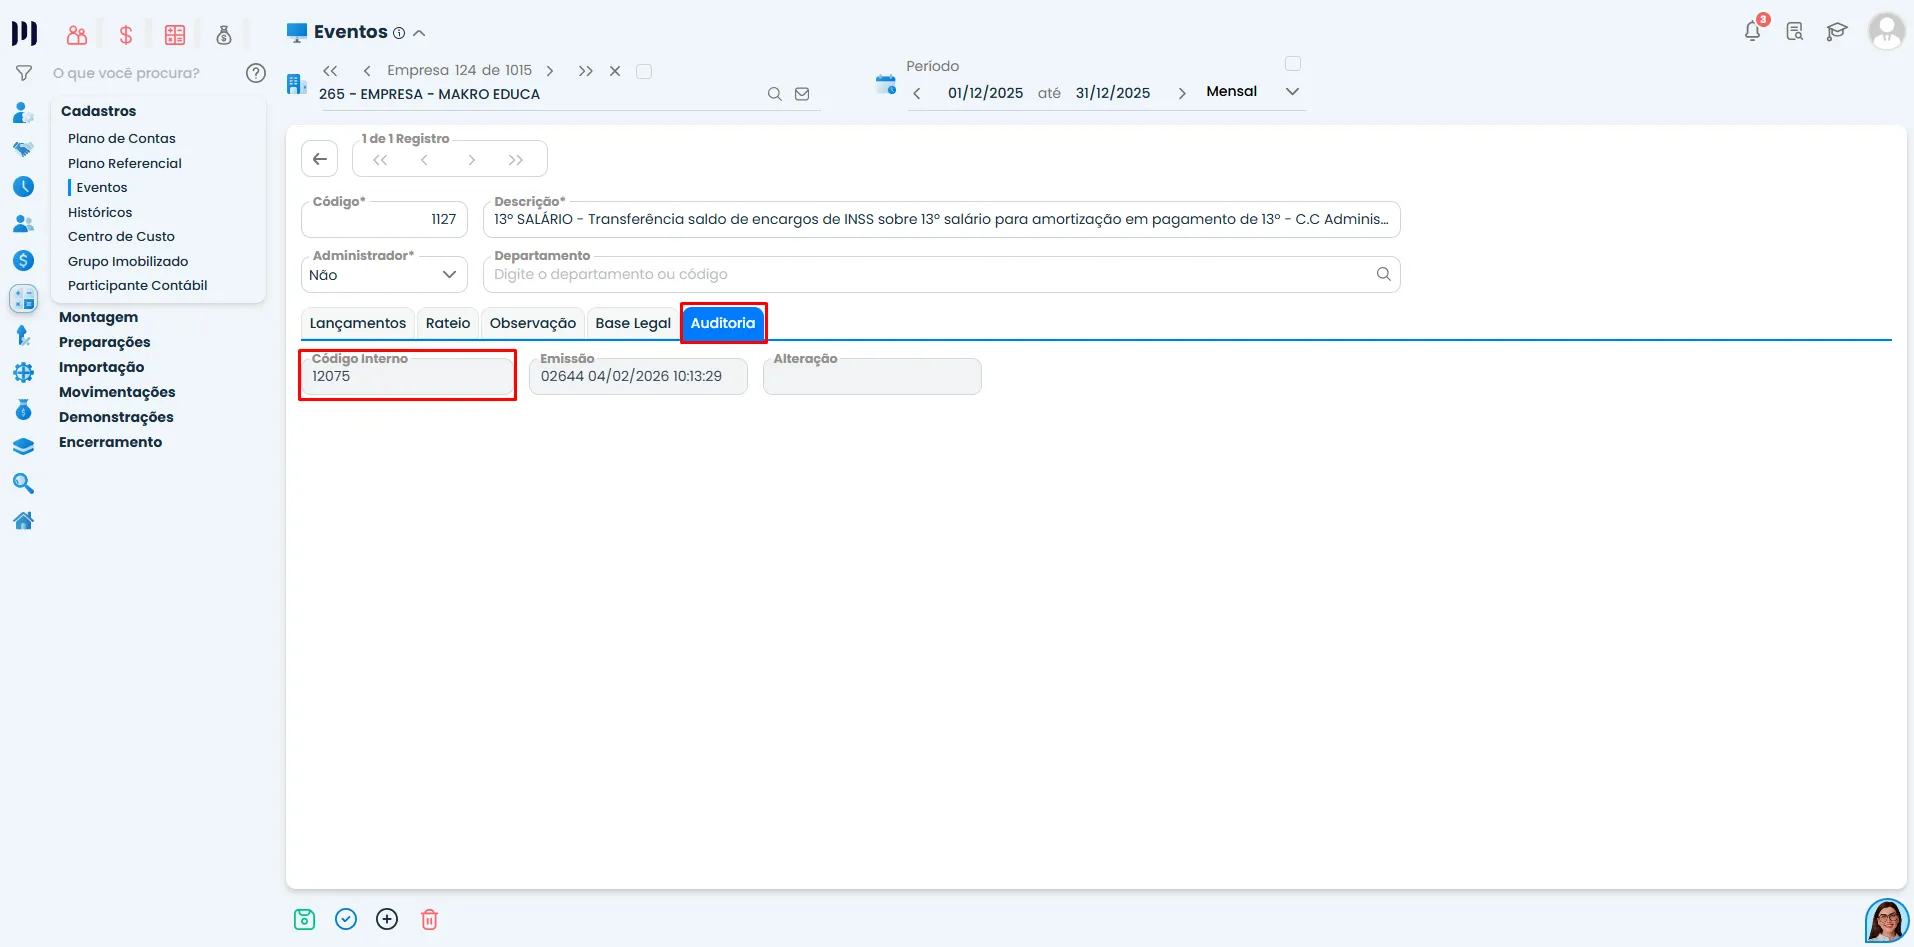This screenshot has width=1914, height=947.
Task: Delete the record with red trash icon
Action: [x=429, y=919]
